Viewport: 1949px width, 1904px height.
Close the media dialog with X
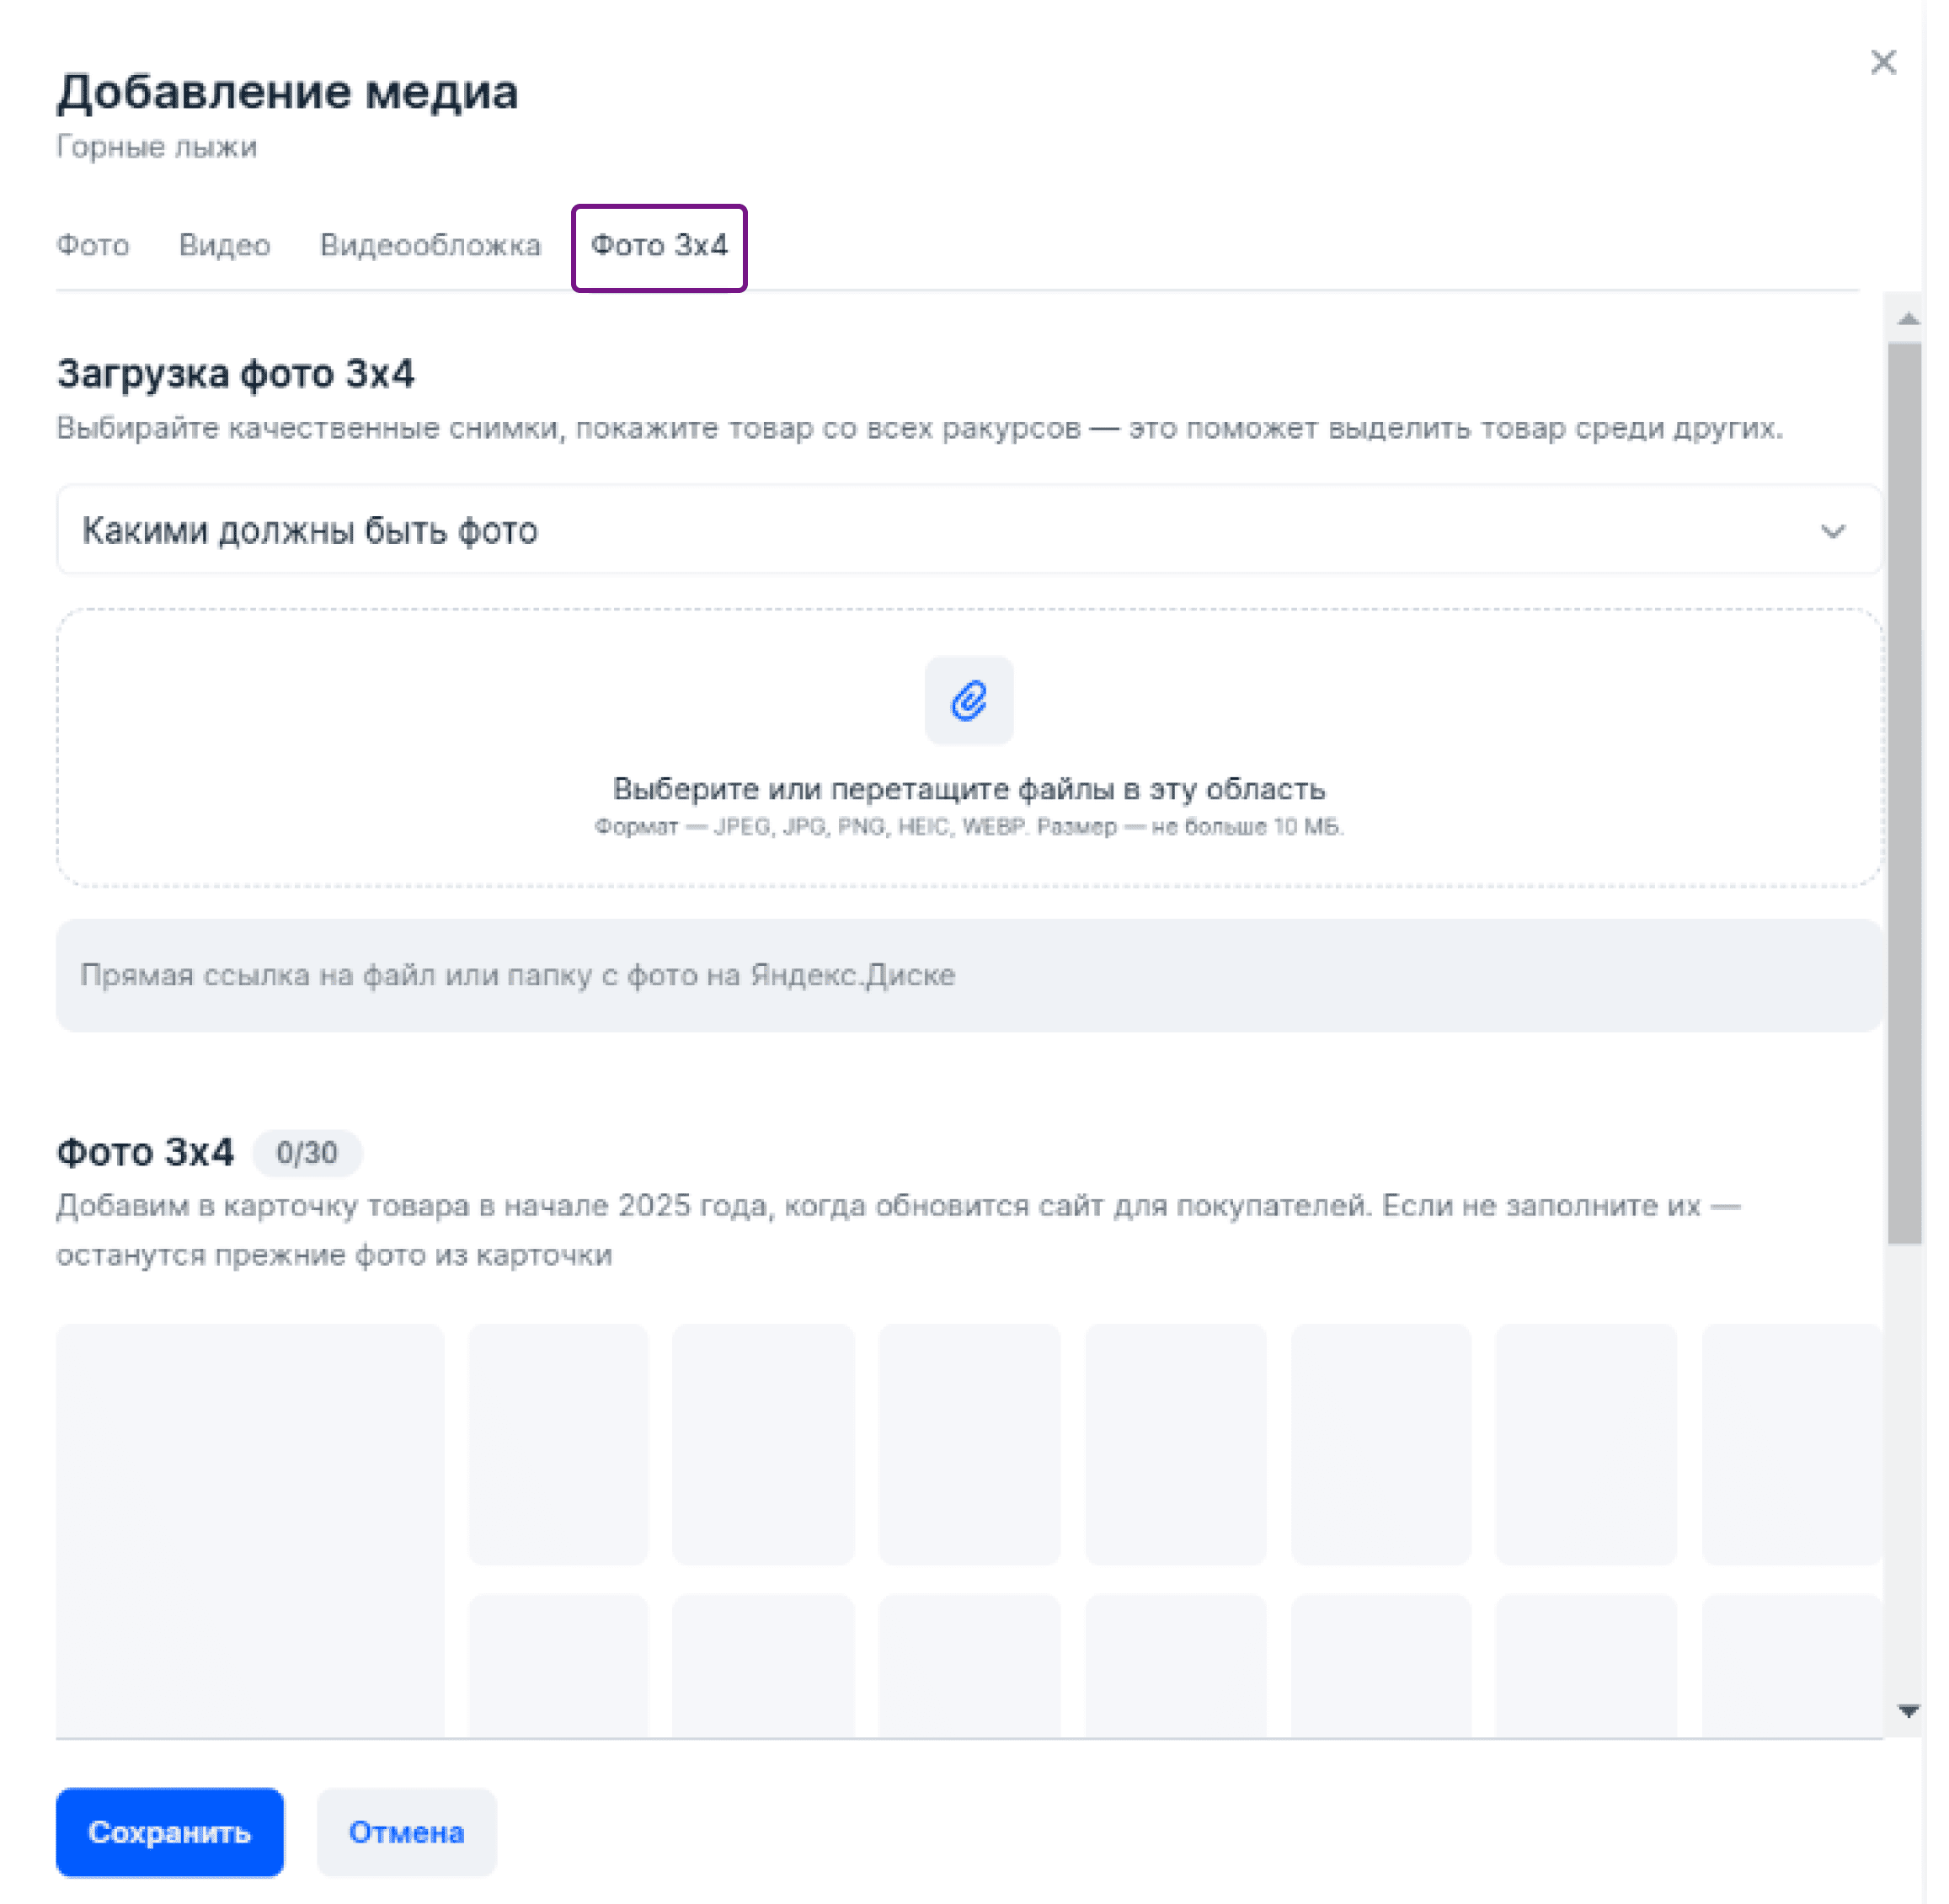coord(1882,63)
